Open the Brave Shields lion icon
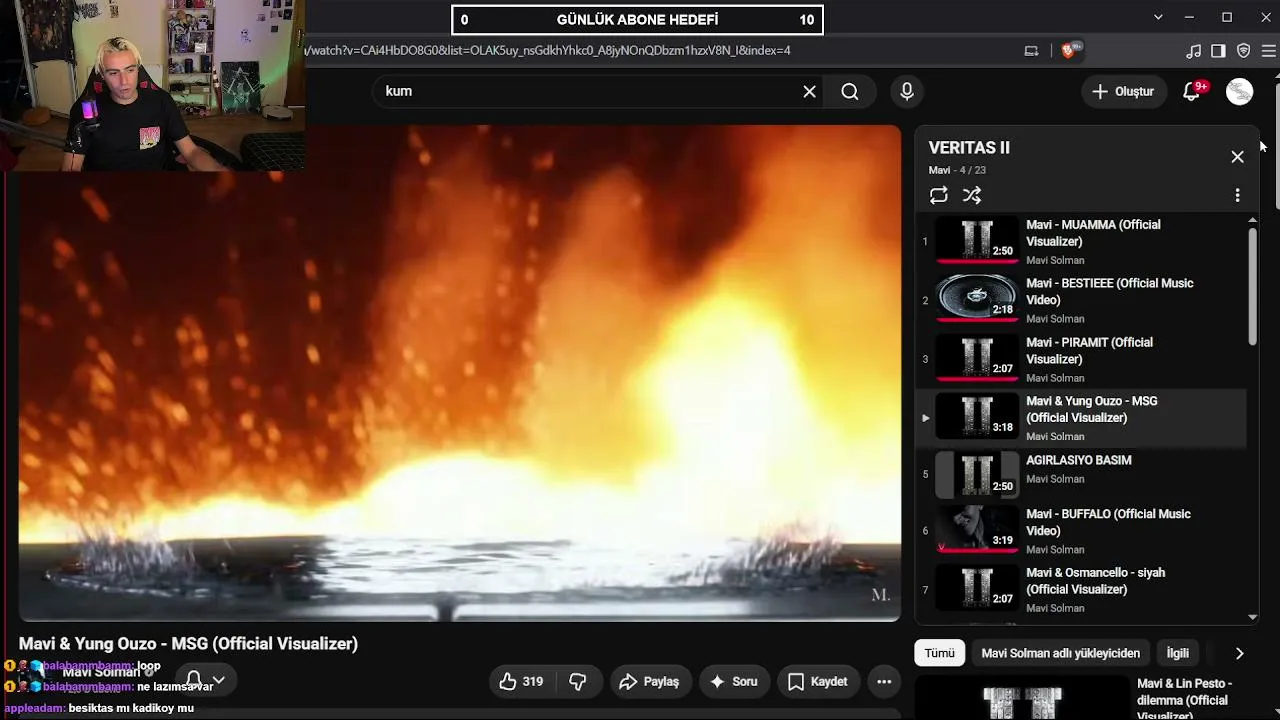Image resolution: width=1280 pixels, height=720 pixels. tap(1068, 51)
